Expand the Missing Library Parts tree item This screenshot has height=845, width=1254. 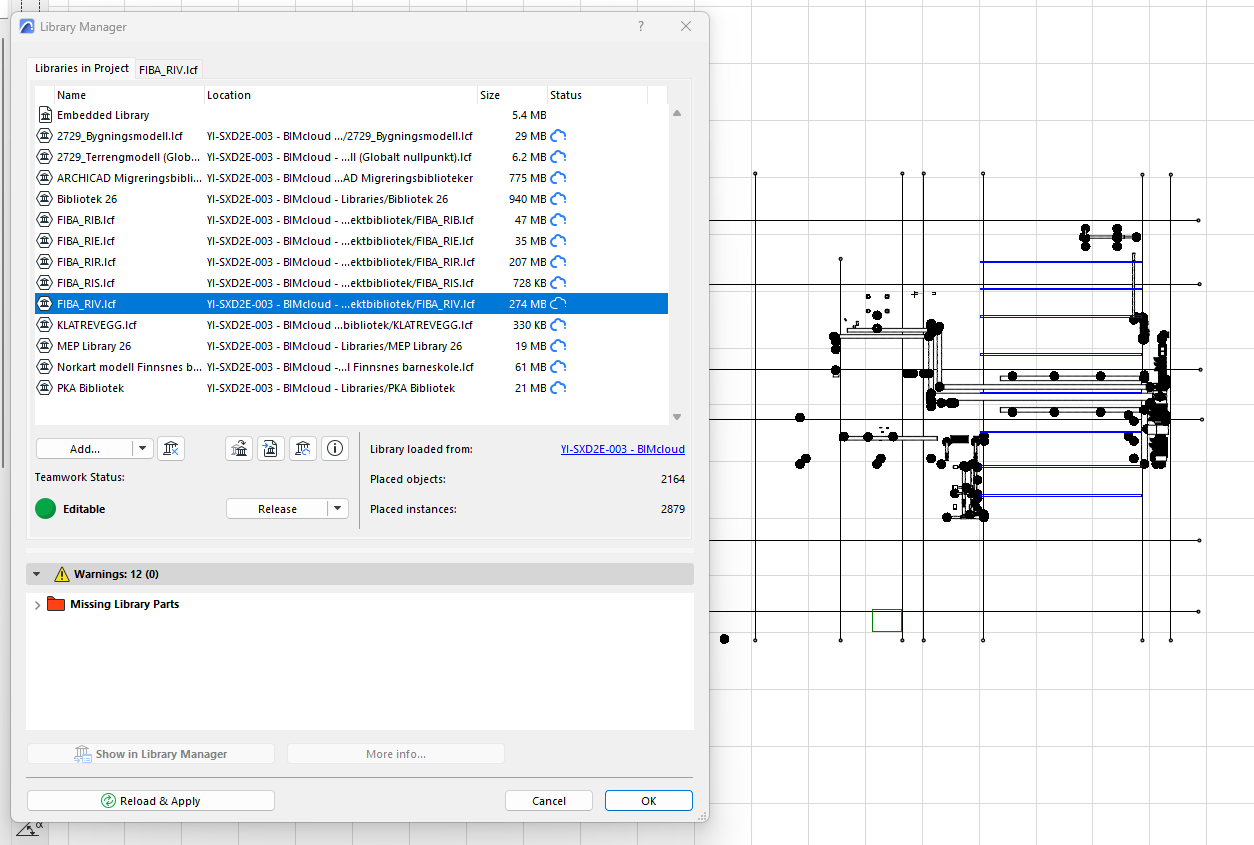click(x=38, y=605)
